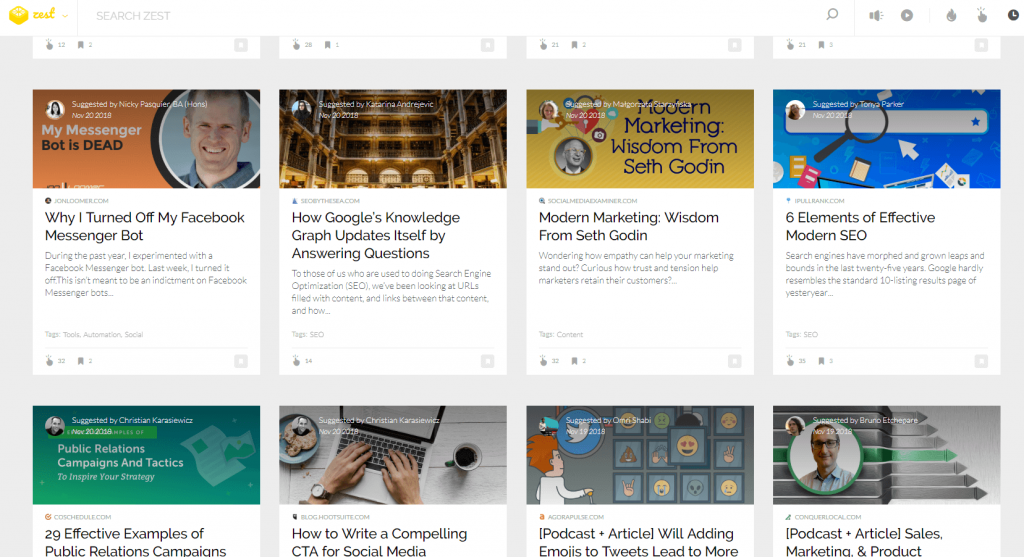Click the play button icon in top bar

(906, 15)
